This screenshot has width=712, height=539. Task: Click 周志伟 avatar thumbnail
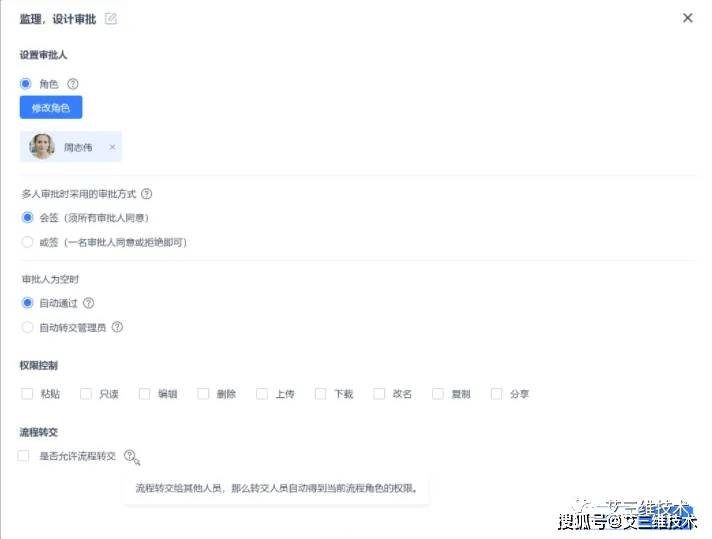coord(42,147)
